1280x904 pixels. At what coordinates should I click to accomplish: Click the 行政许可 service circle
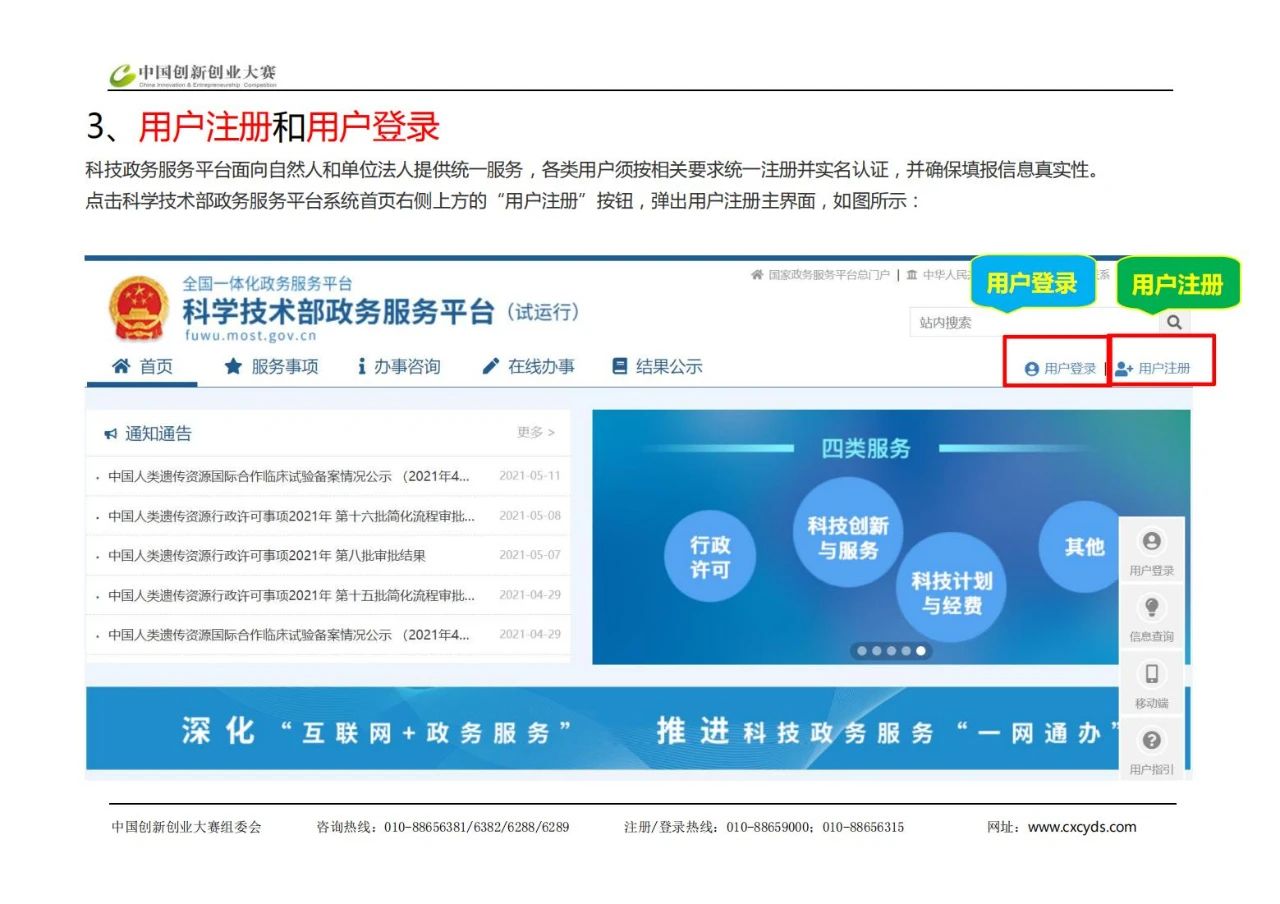[710, 557]
